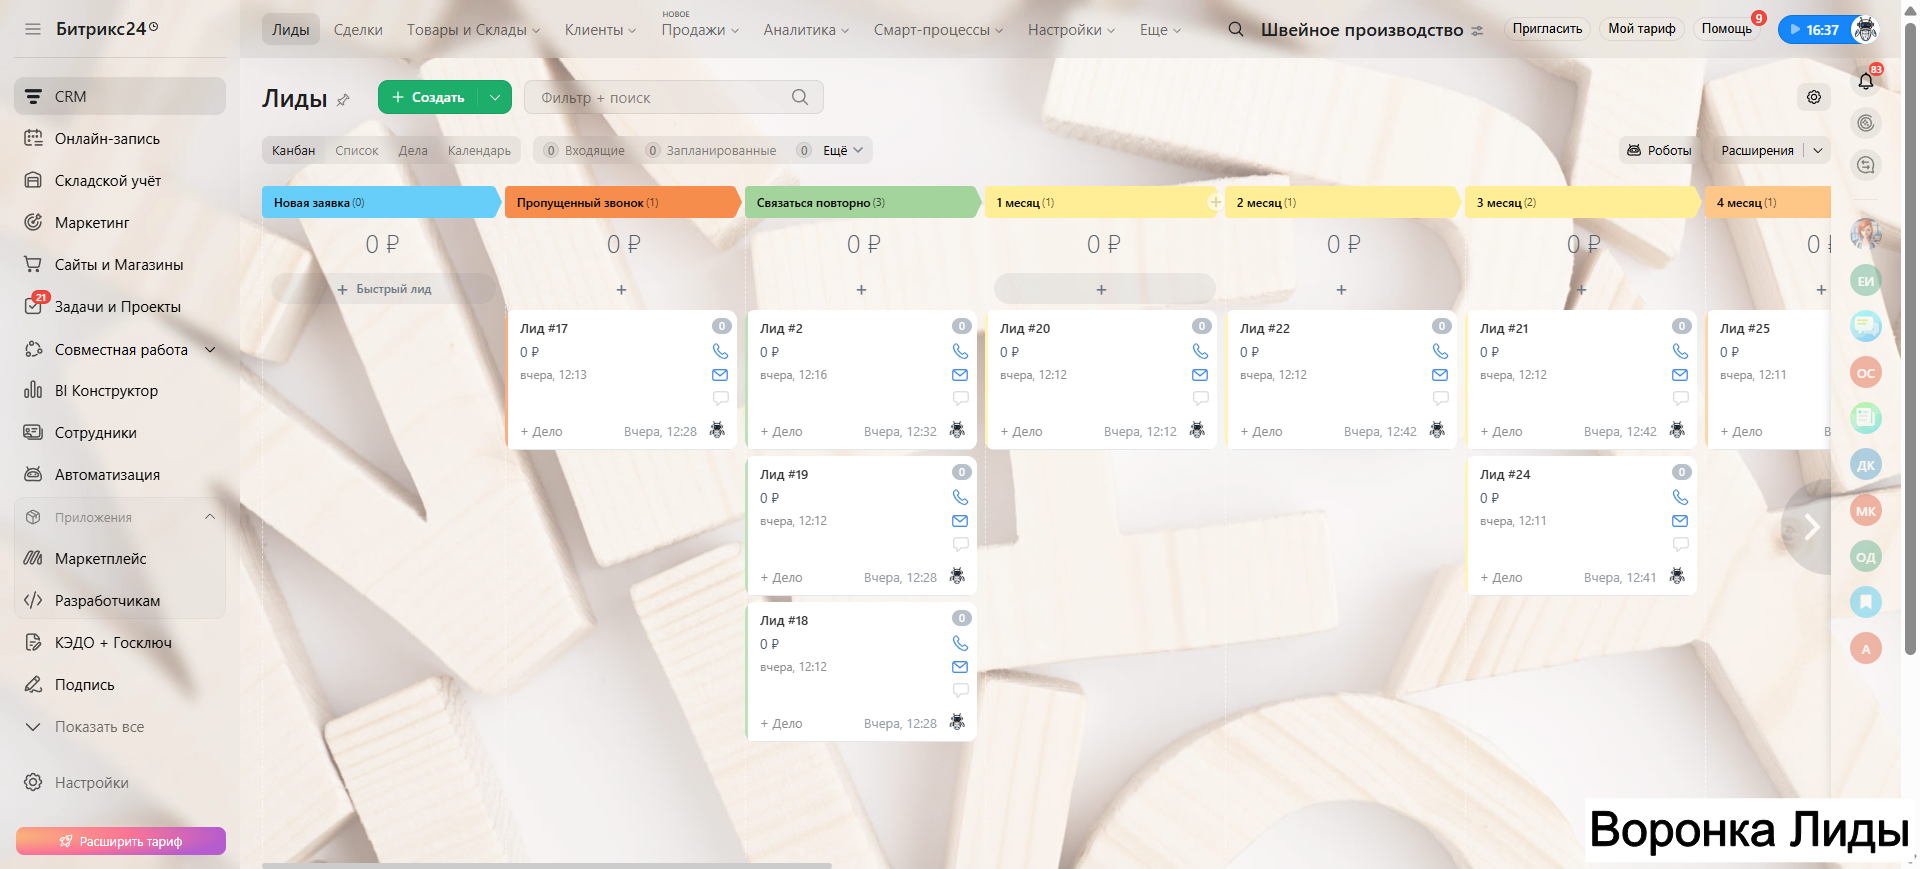The width and height of the screenshot is (1920, 869).
Task: Switch to Список view
Action: (x=357, y=150)
